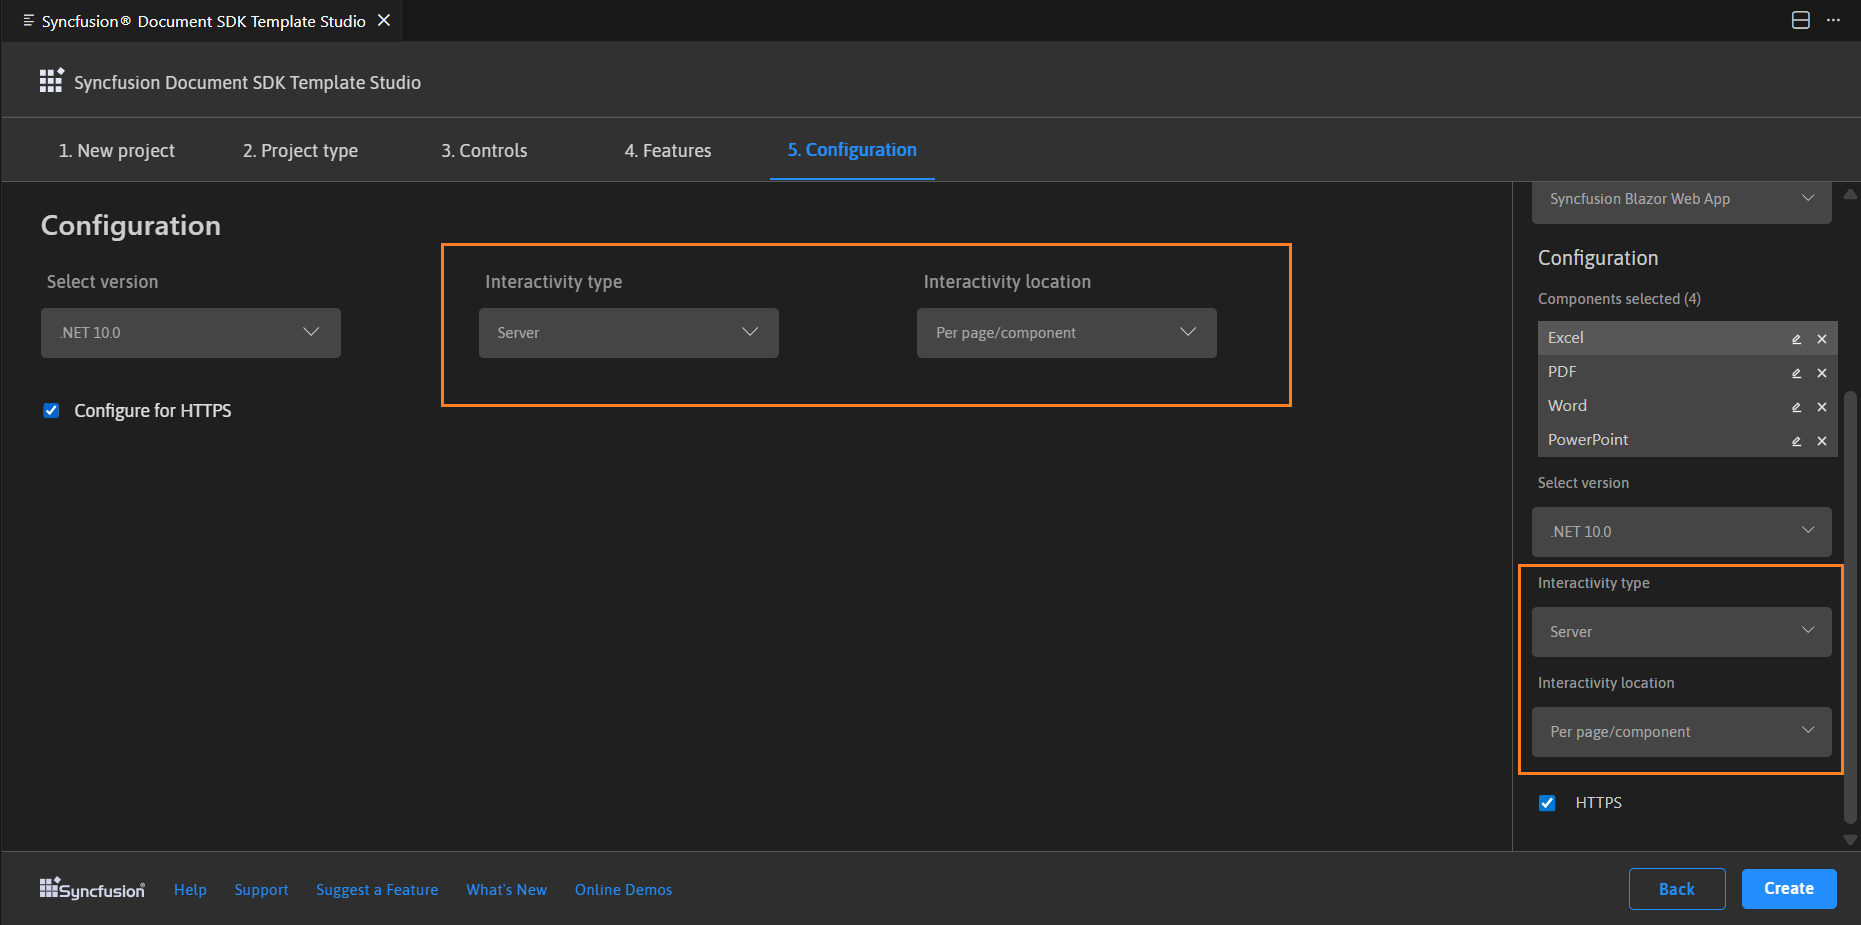Open the Online Demos link
The image size is (1861, 925).
point(623,889)
